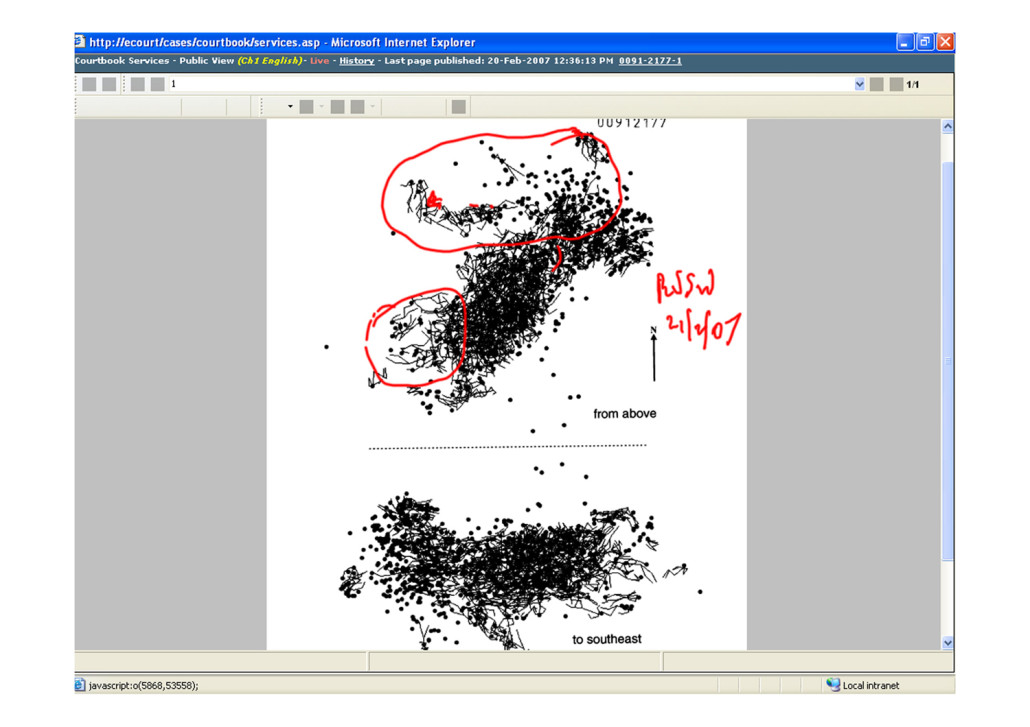Click the Local intranet zone icon
1030x727 pixels.
pyautogui.click(x=833, y=684)
